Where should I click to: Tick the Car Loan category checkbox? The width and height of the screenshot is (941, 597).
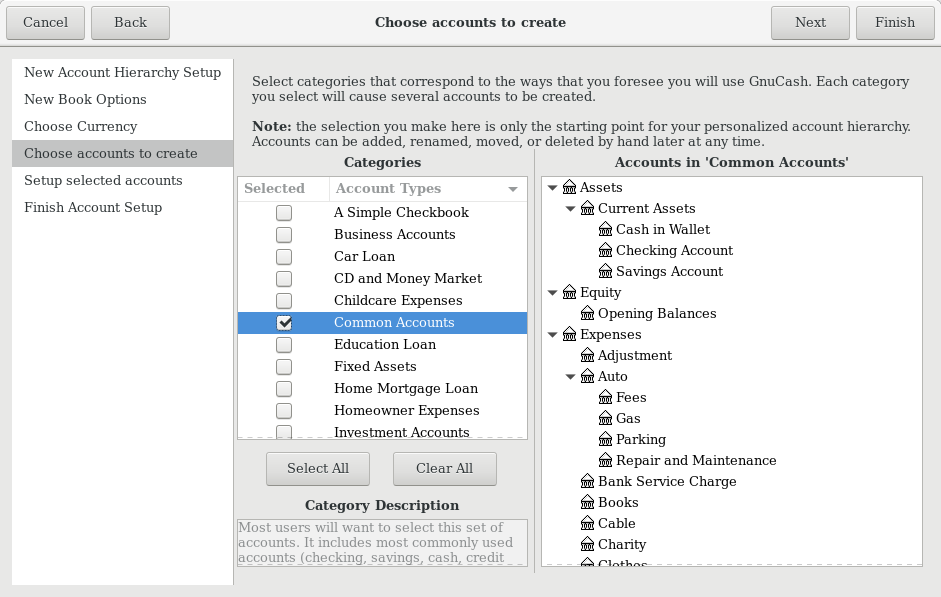click(284, 256)
